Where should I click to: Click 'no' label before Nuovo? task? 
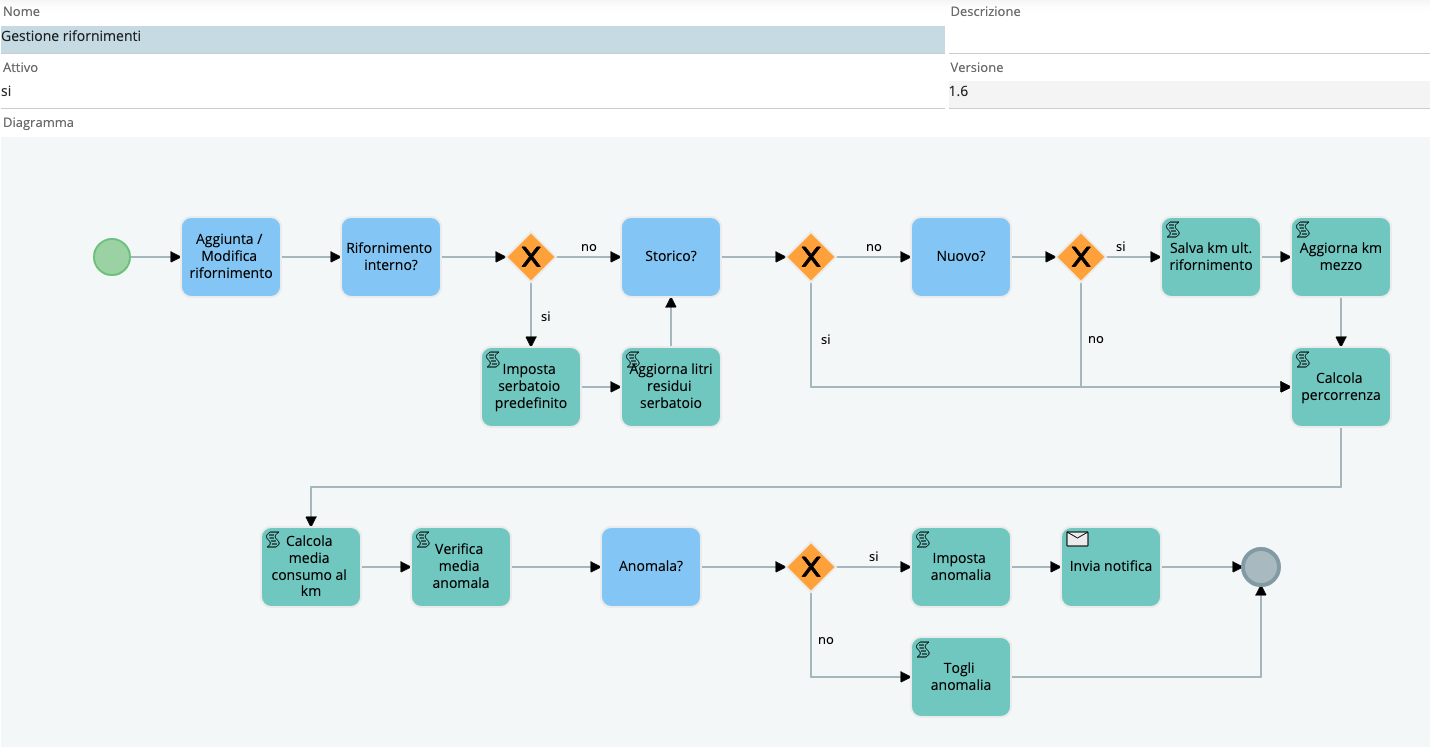tap(874, 247)
